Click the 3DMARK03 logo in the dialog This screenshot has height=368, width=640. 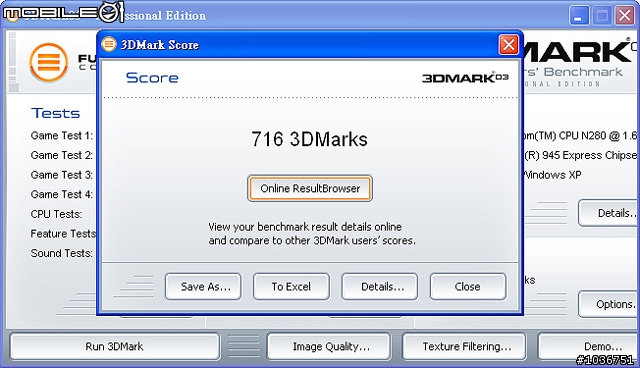(x=465, y=77)
